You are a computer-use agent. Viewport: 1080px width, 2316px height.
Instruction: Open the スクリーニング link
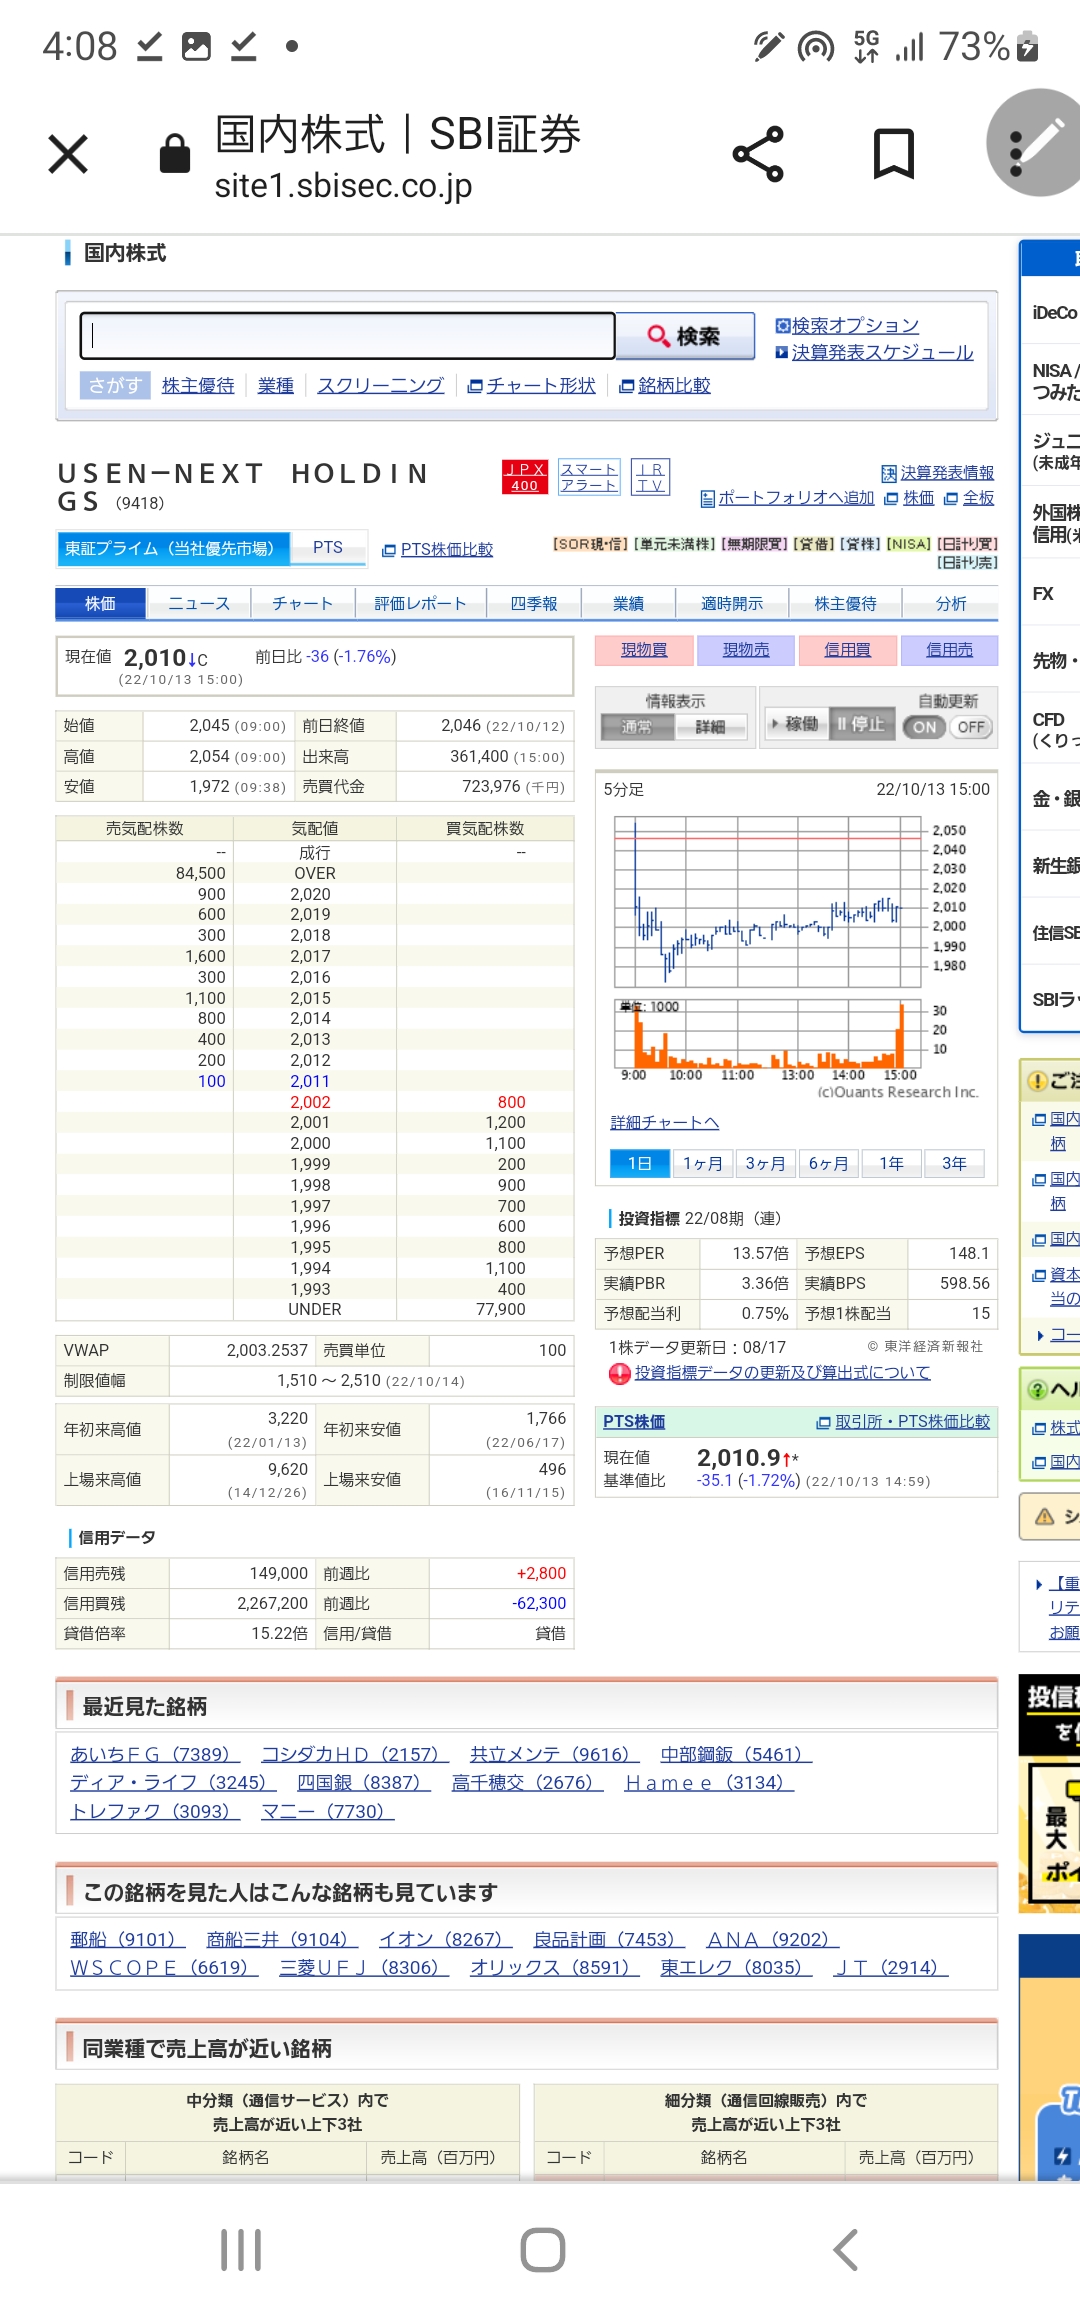(x=380, y=385)
